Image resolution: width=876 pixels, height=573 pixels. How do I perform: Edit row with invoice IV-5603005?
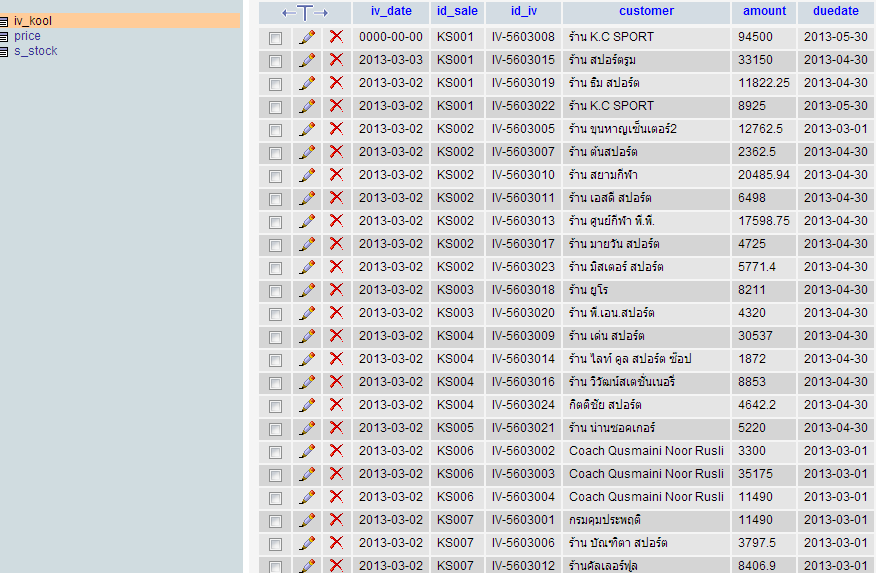point(307,129)
